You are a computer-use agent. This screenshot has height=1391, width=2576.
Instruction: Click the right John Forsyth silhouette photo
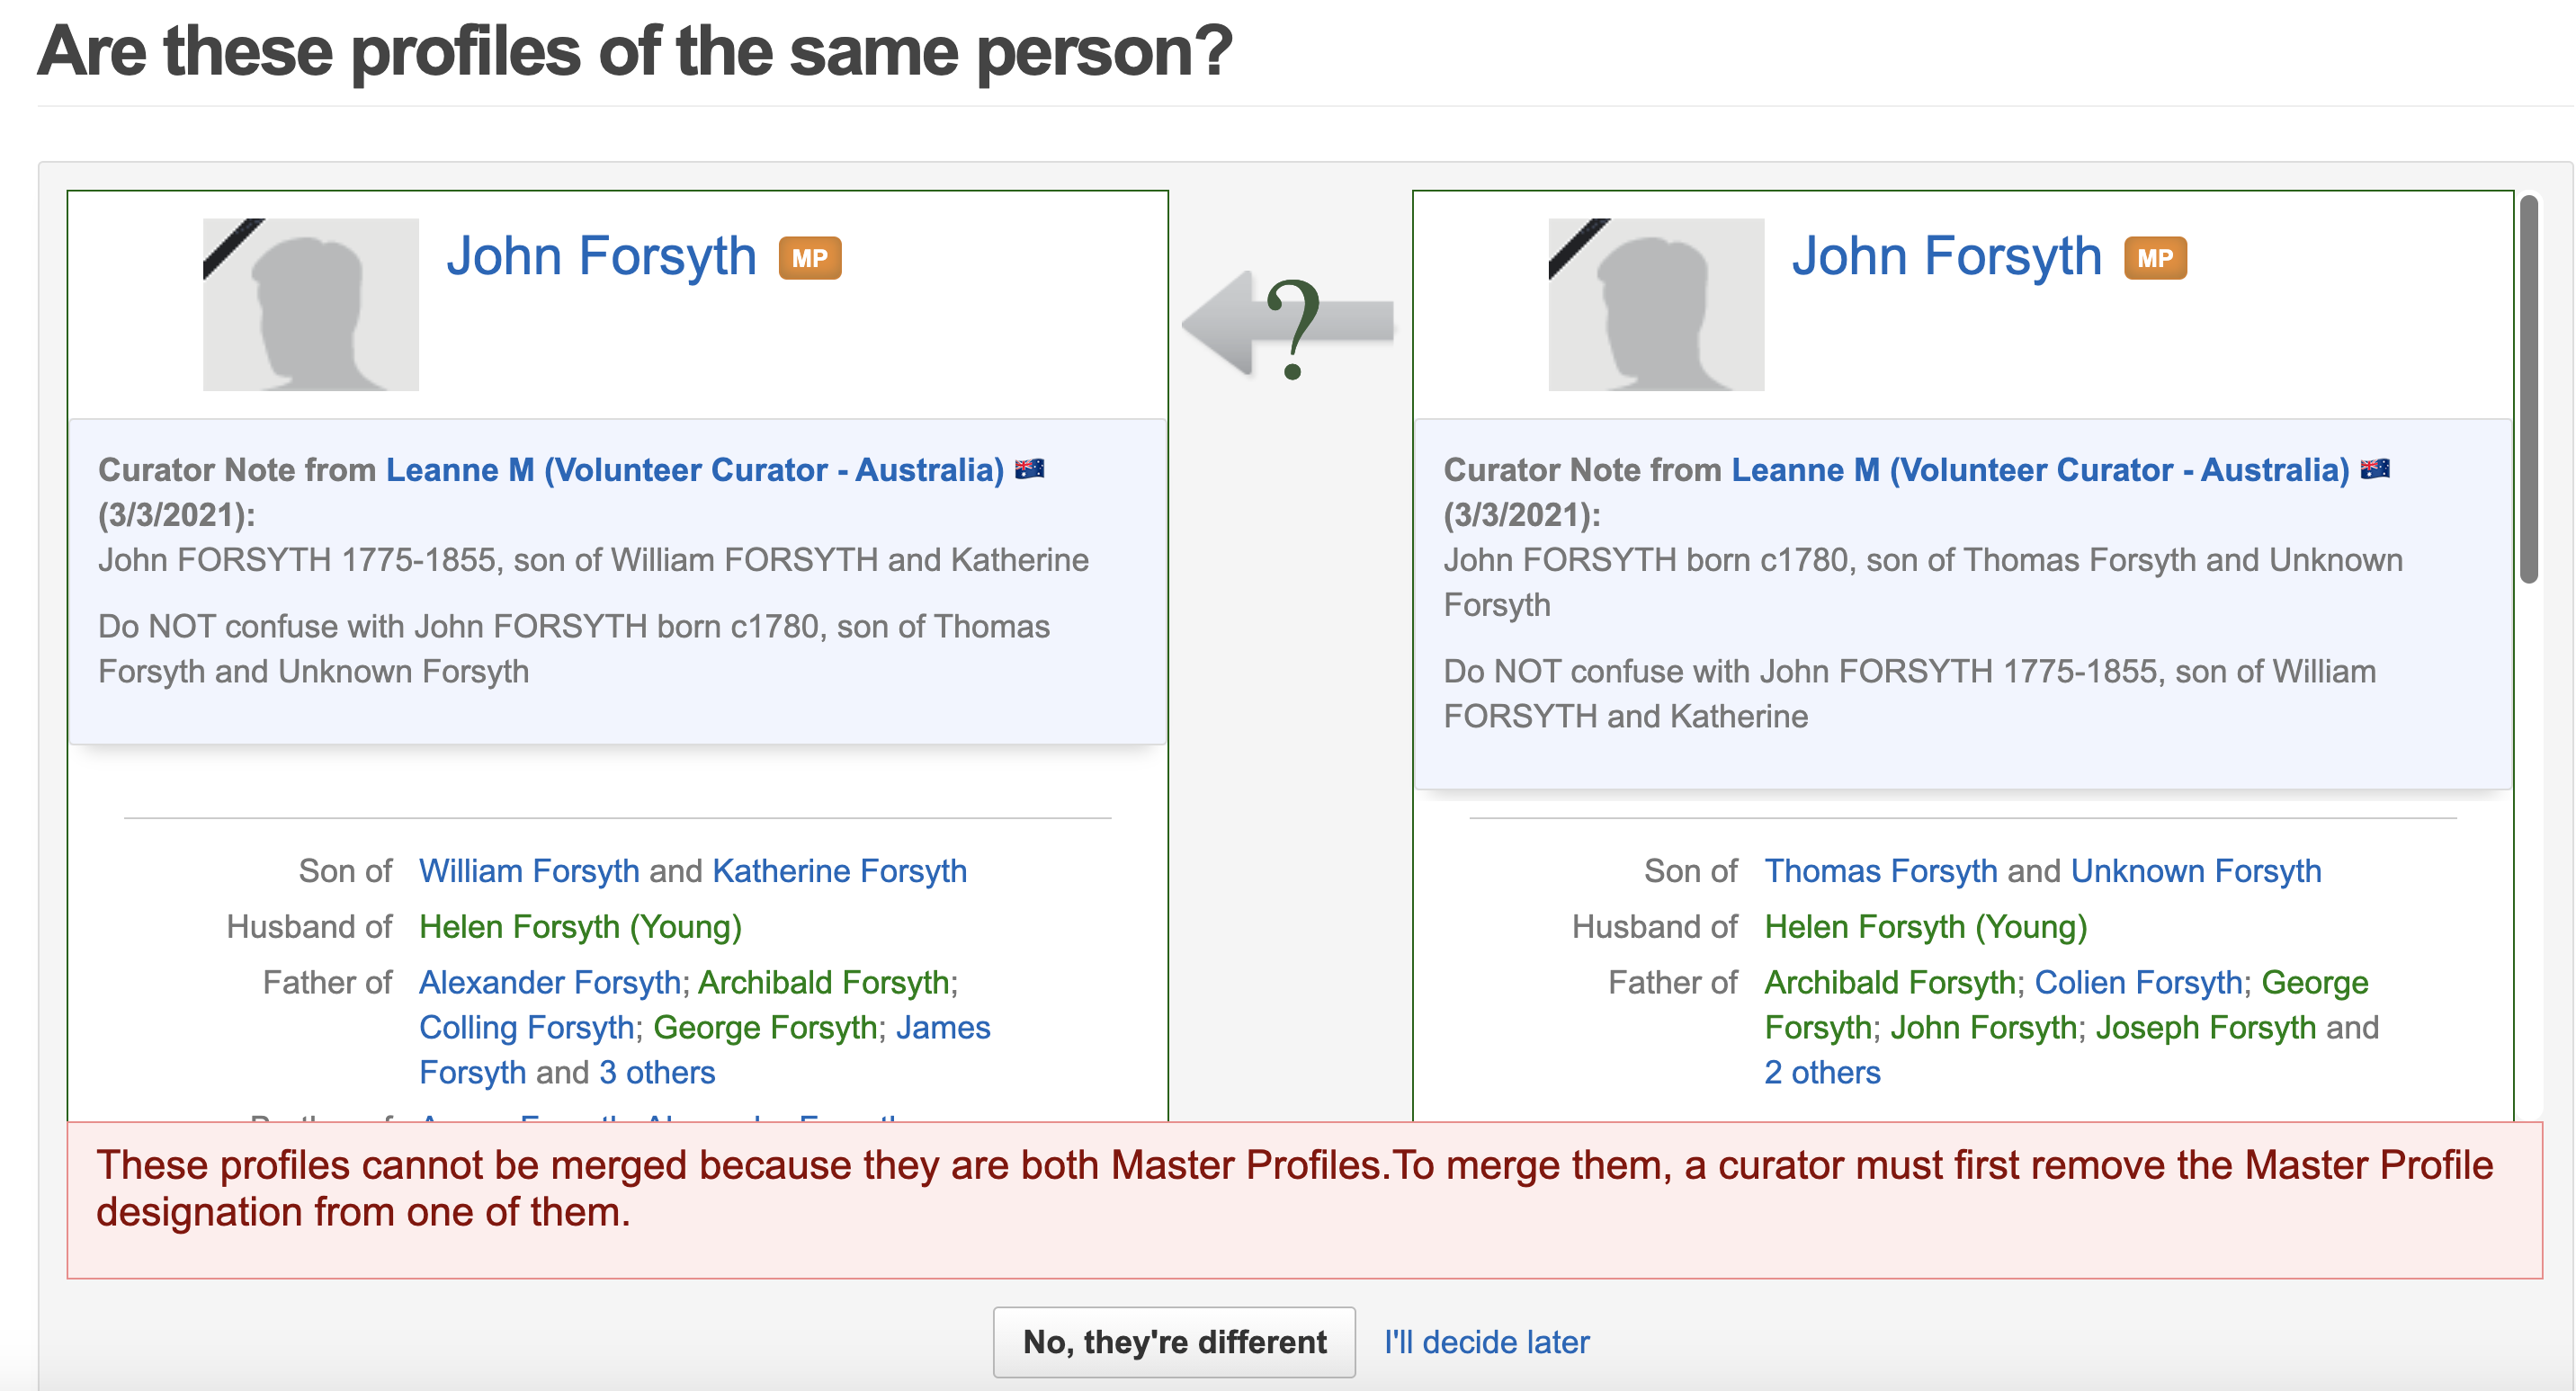1656,304
